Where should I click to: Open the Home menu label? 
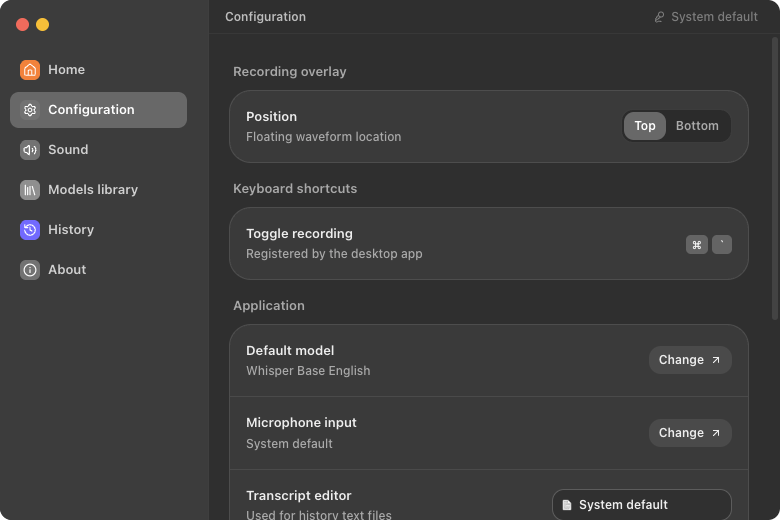(67, 70)
